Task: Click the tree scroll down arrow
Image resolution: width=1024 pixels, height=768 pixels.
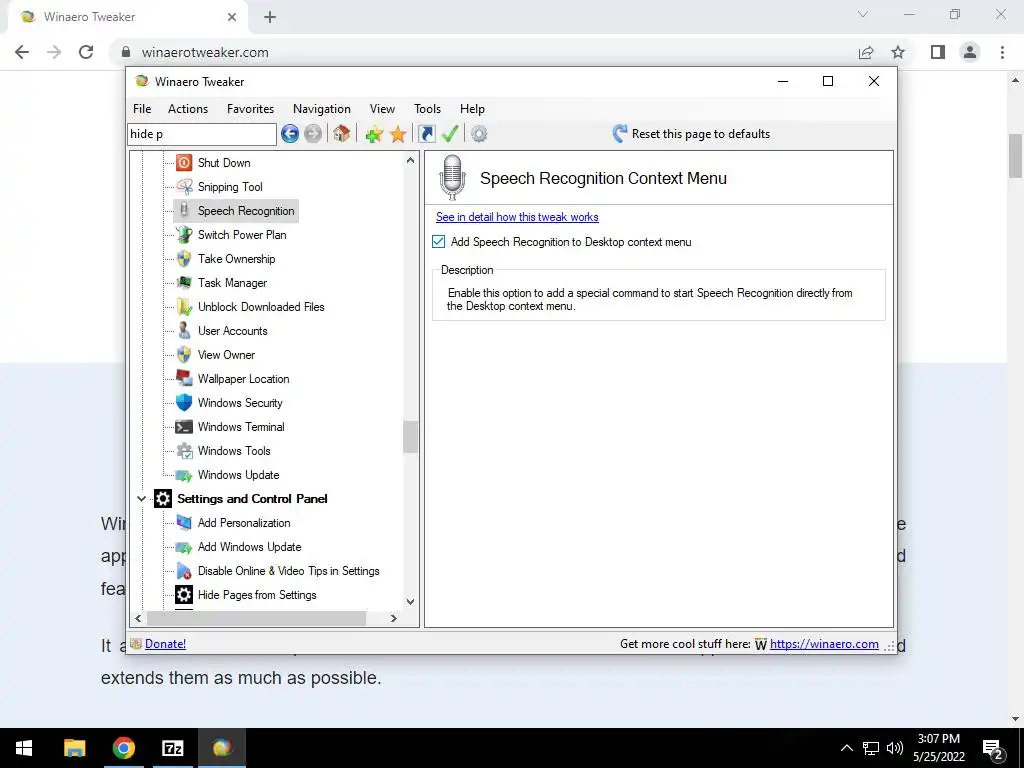Action: [410, 602]
